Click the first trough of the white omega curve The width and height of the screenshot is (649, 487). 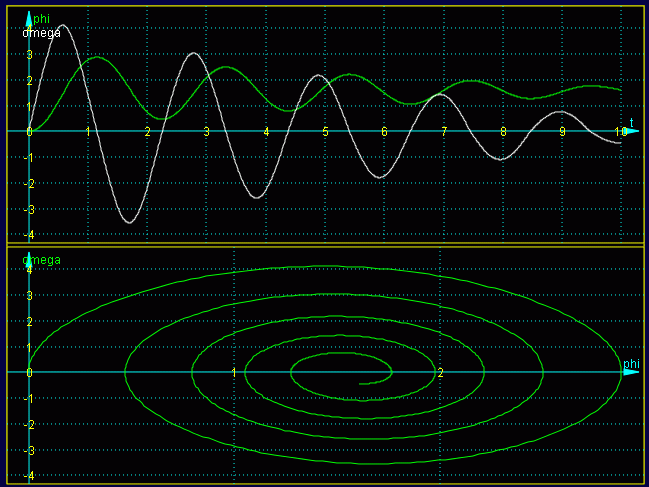click(x=128, y=222)
